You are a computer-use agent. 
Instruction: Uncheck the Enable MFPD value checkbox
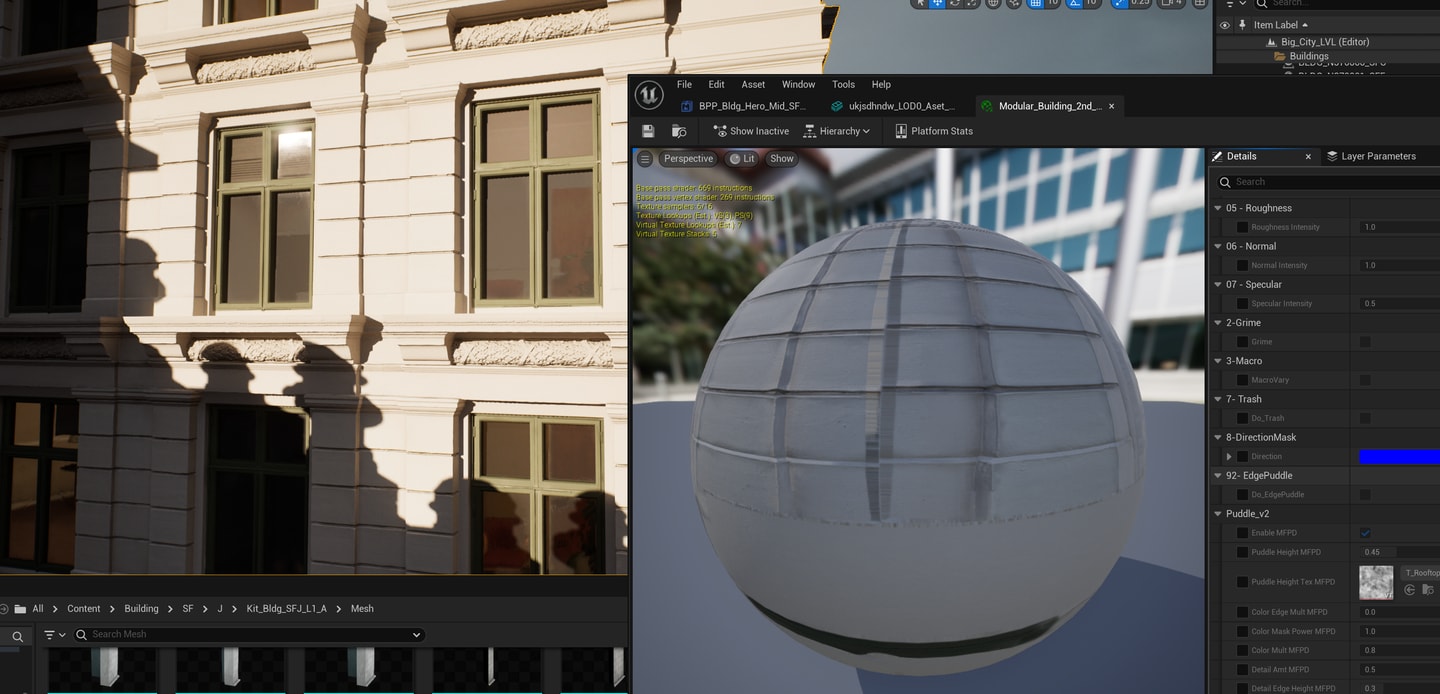1365,533
